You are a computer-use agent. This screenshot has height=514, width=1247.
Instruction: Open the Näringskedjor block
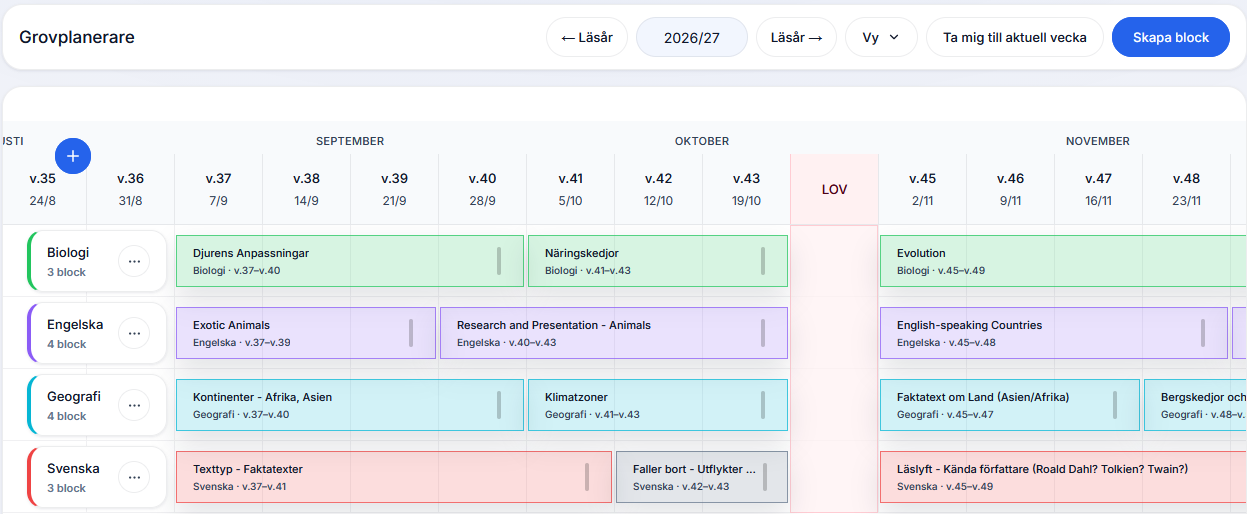coord(658,261)
